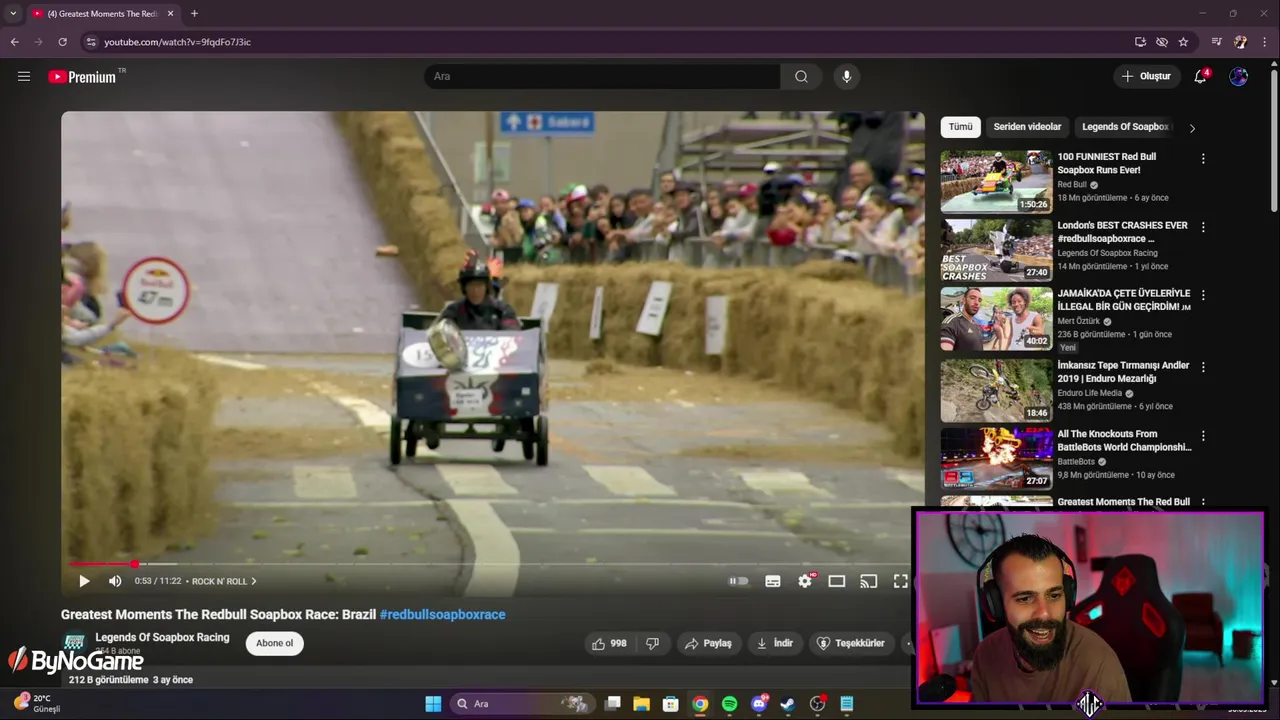This screenshot has height=720, width=1280.
Task: Click the install app icon in address bar
Action: click(1140, 42)
